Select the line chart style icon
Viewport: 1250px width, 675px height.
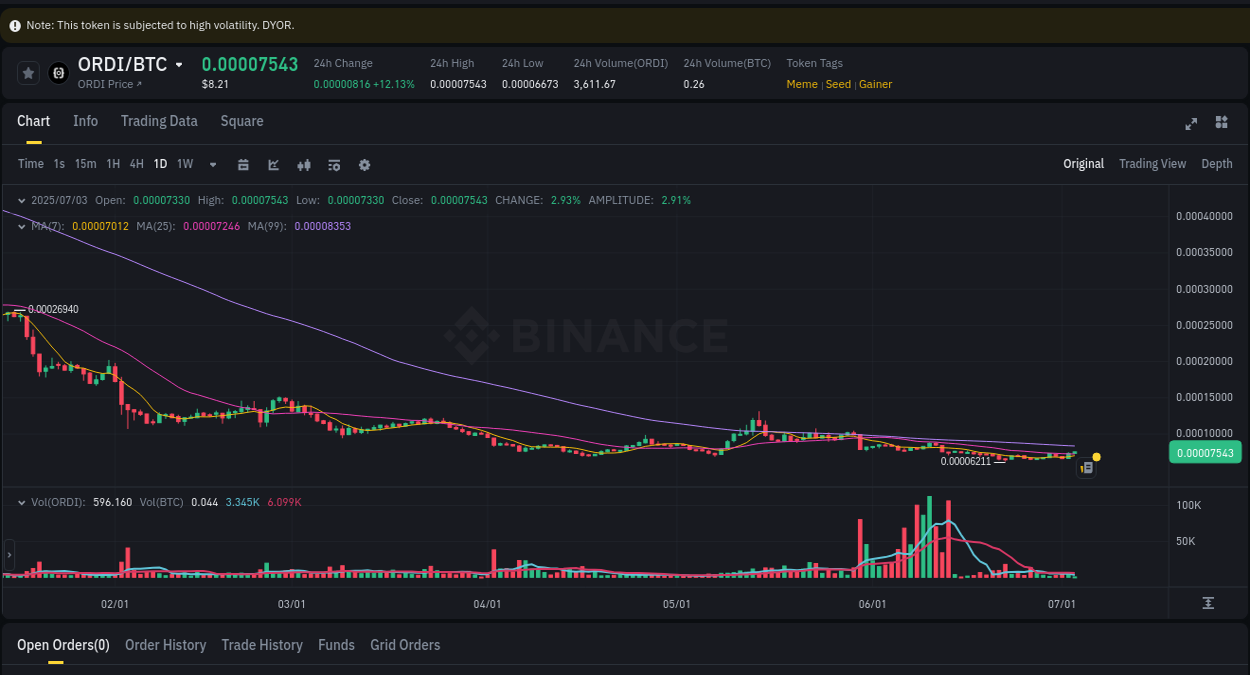click(x=273, y=164)
